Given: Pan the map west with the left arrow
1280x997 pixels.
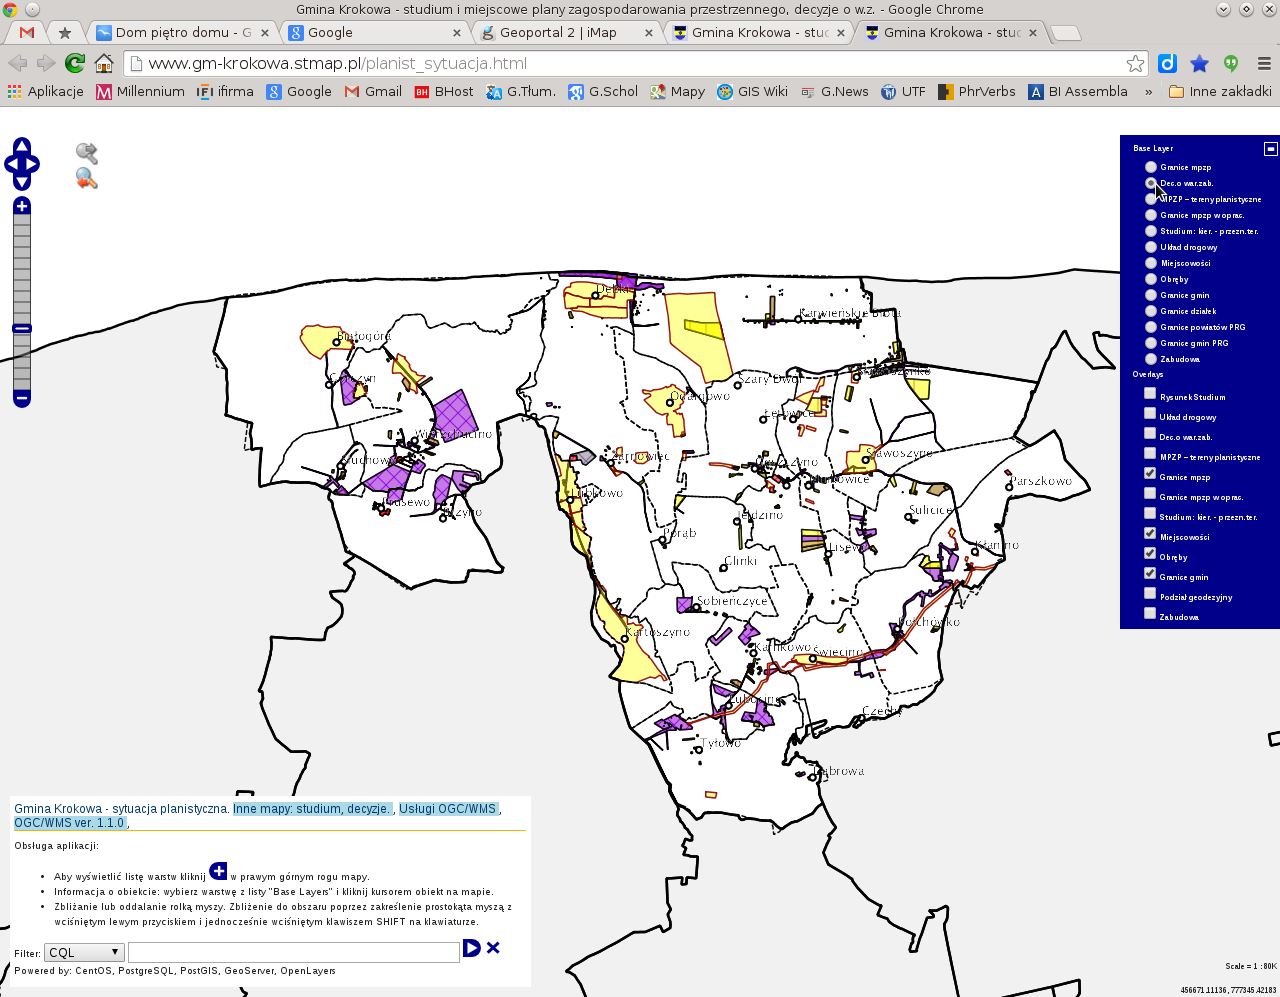Looking at the screenshot, I should 12,164.
